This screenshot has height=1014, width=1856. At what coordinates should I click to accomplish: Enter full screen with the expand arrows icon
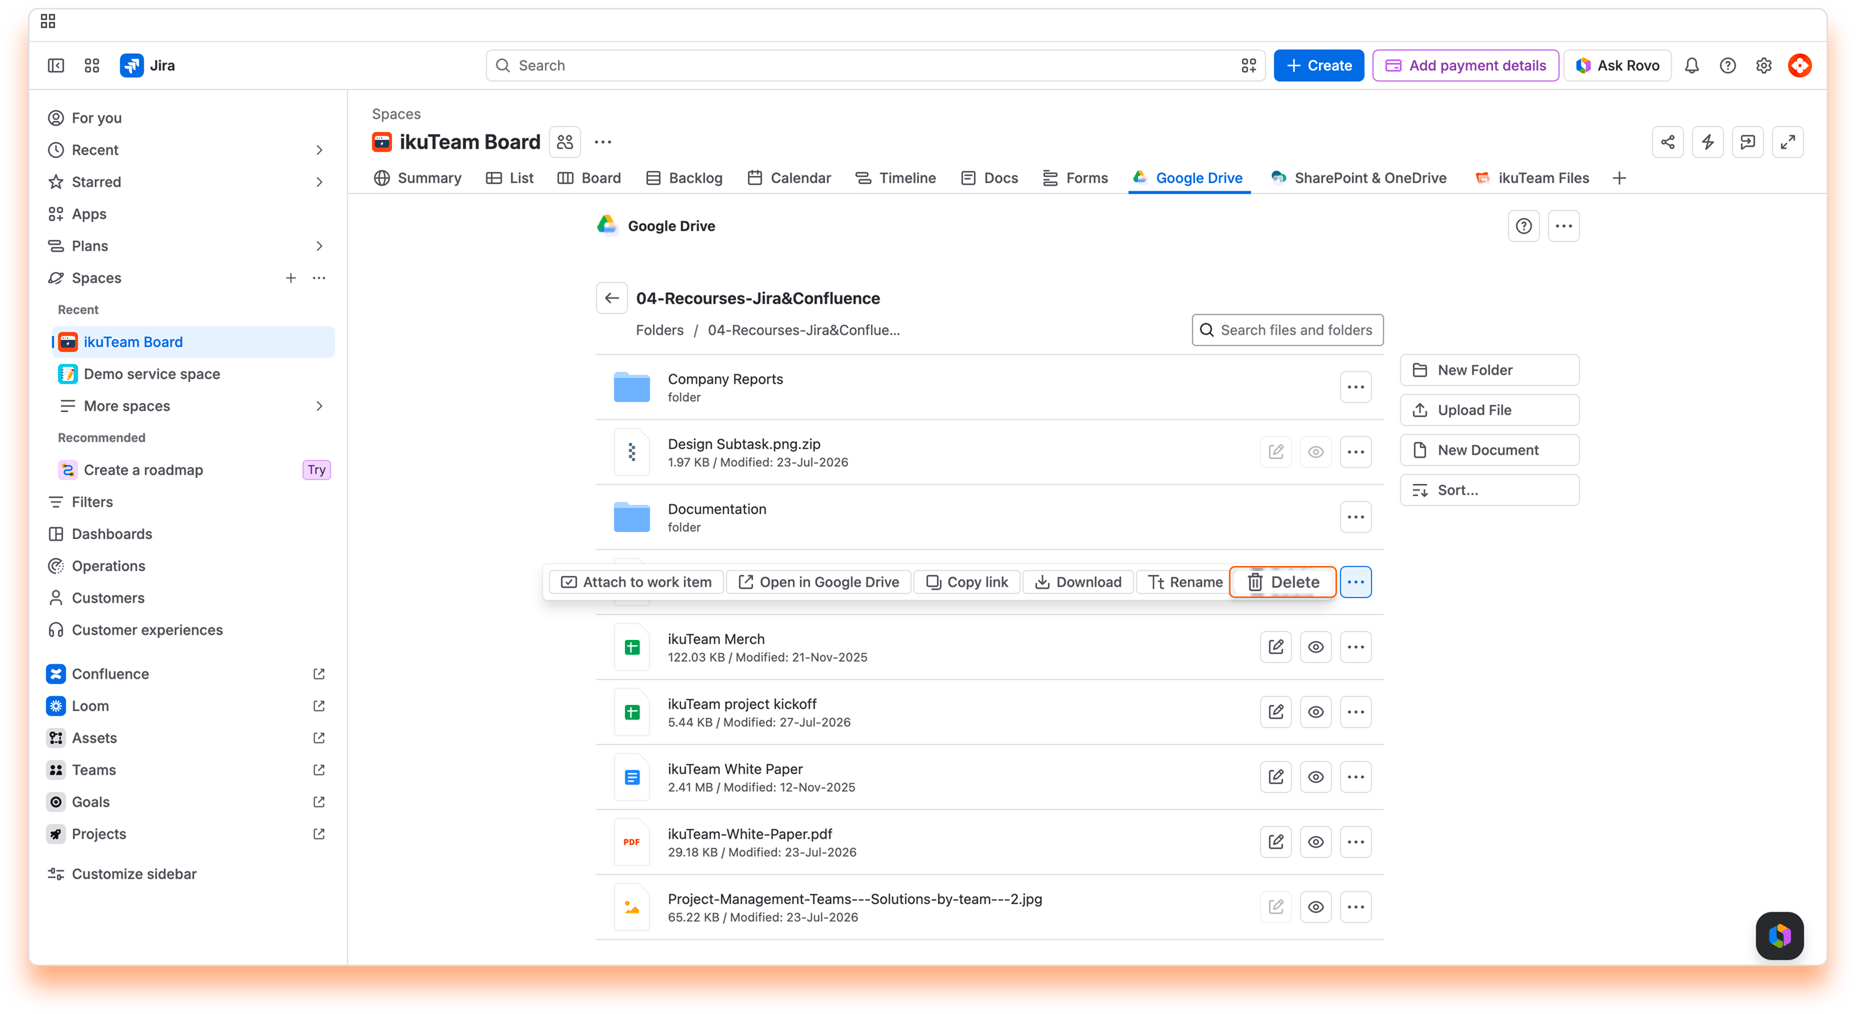1787,142
